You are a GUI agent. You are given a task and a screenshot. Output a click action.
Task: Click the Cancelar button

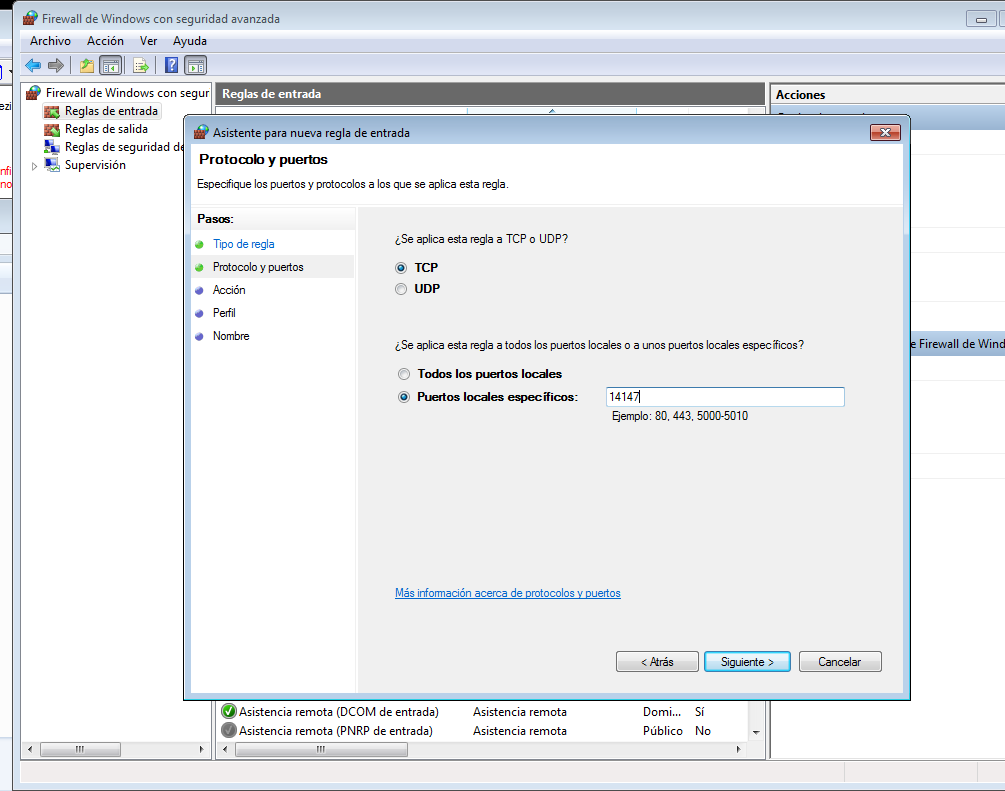click(840, 662)
